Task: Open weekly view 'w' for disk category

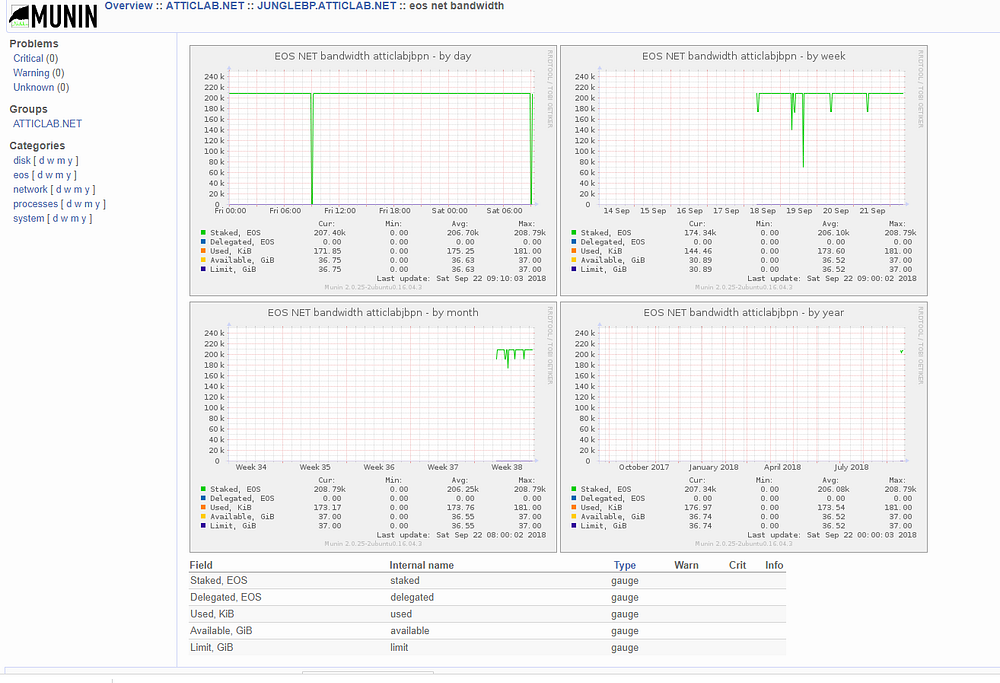Action: (50, 161)
